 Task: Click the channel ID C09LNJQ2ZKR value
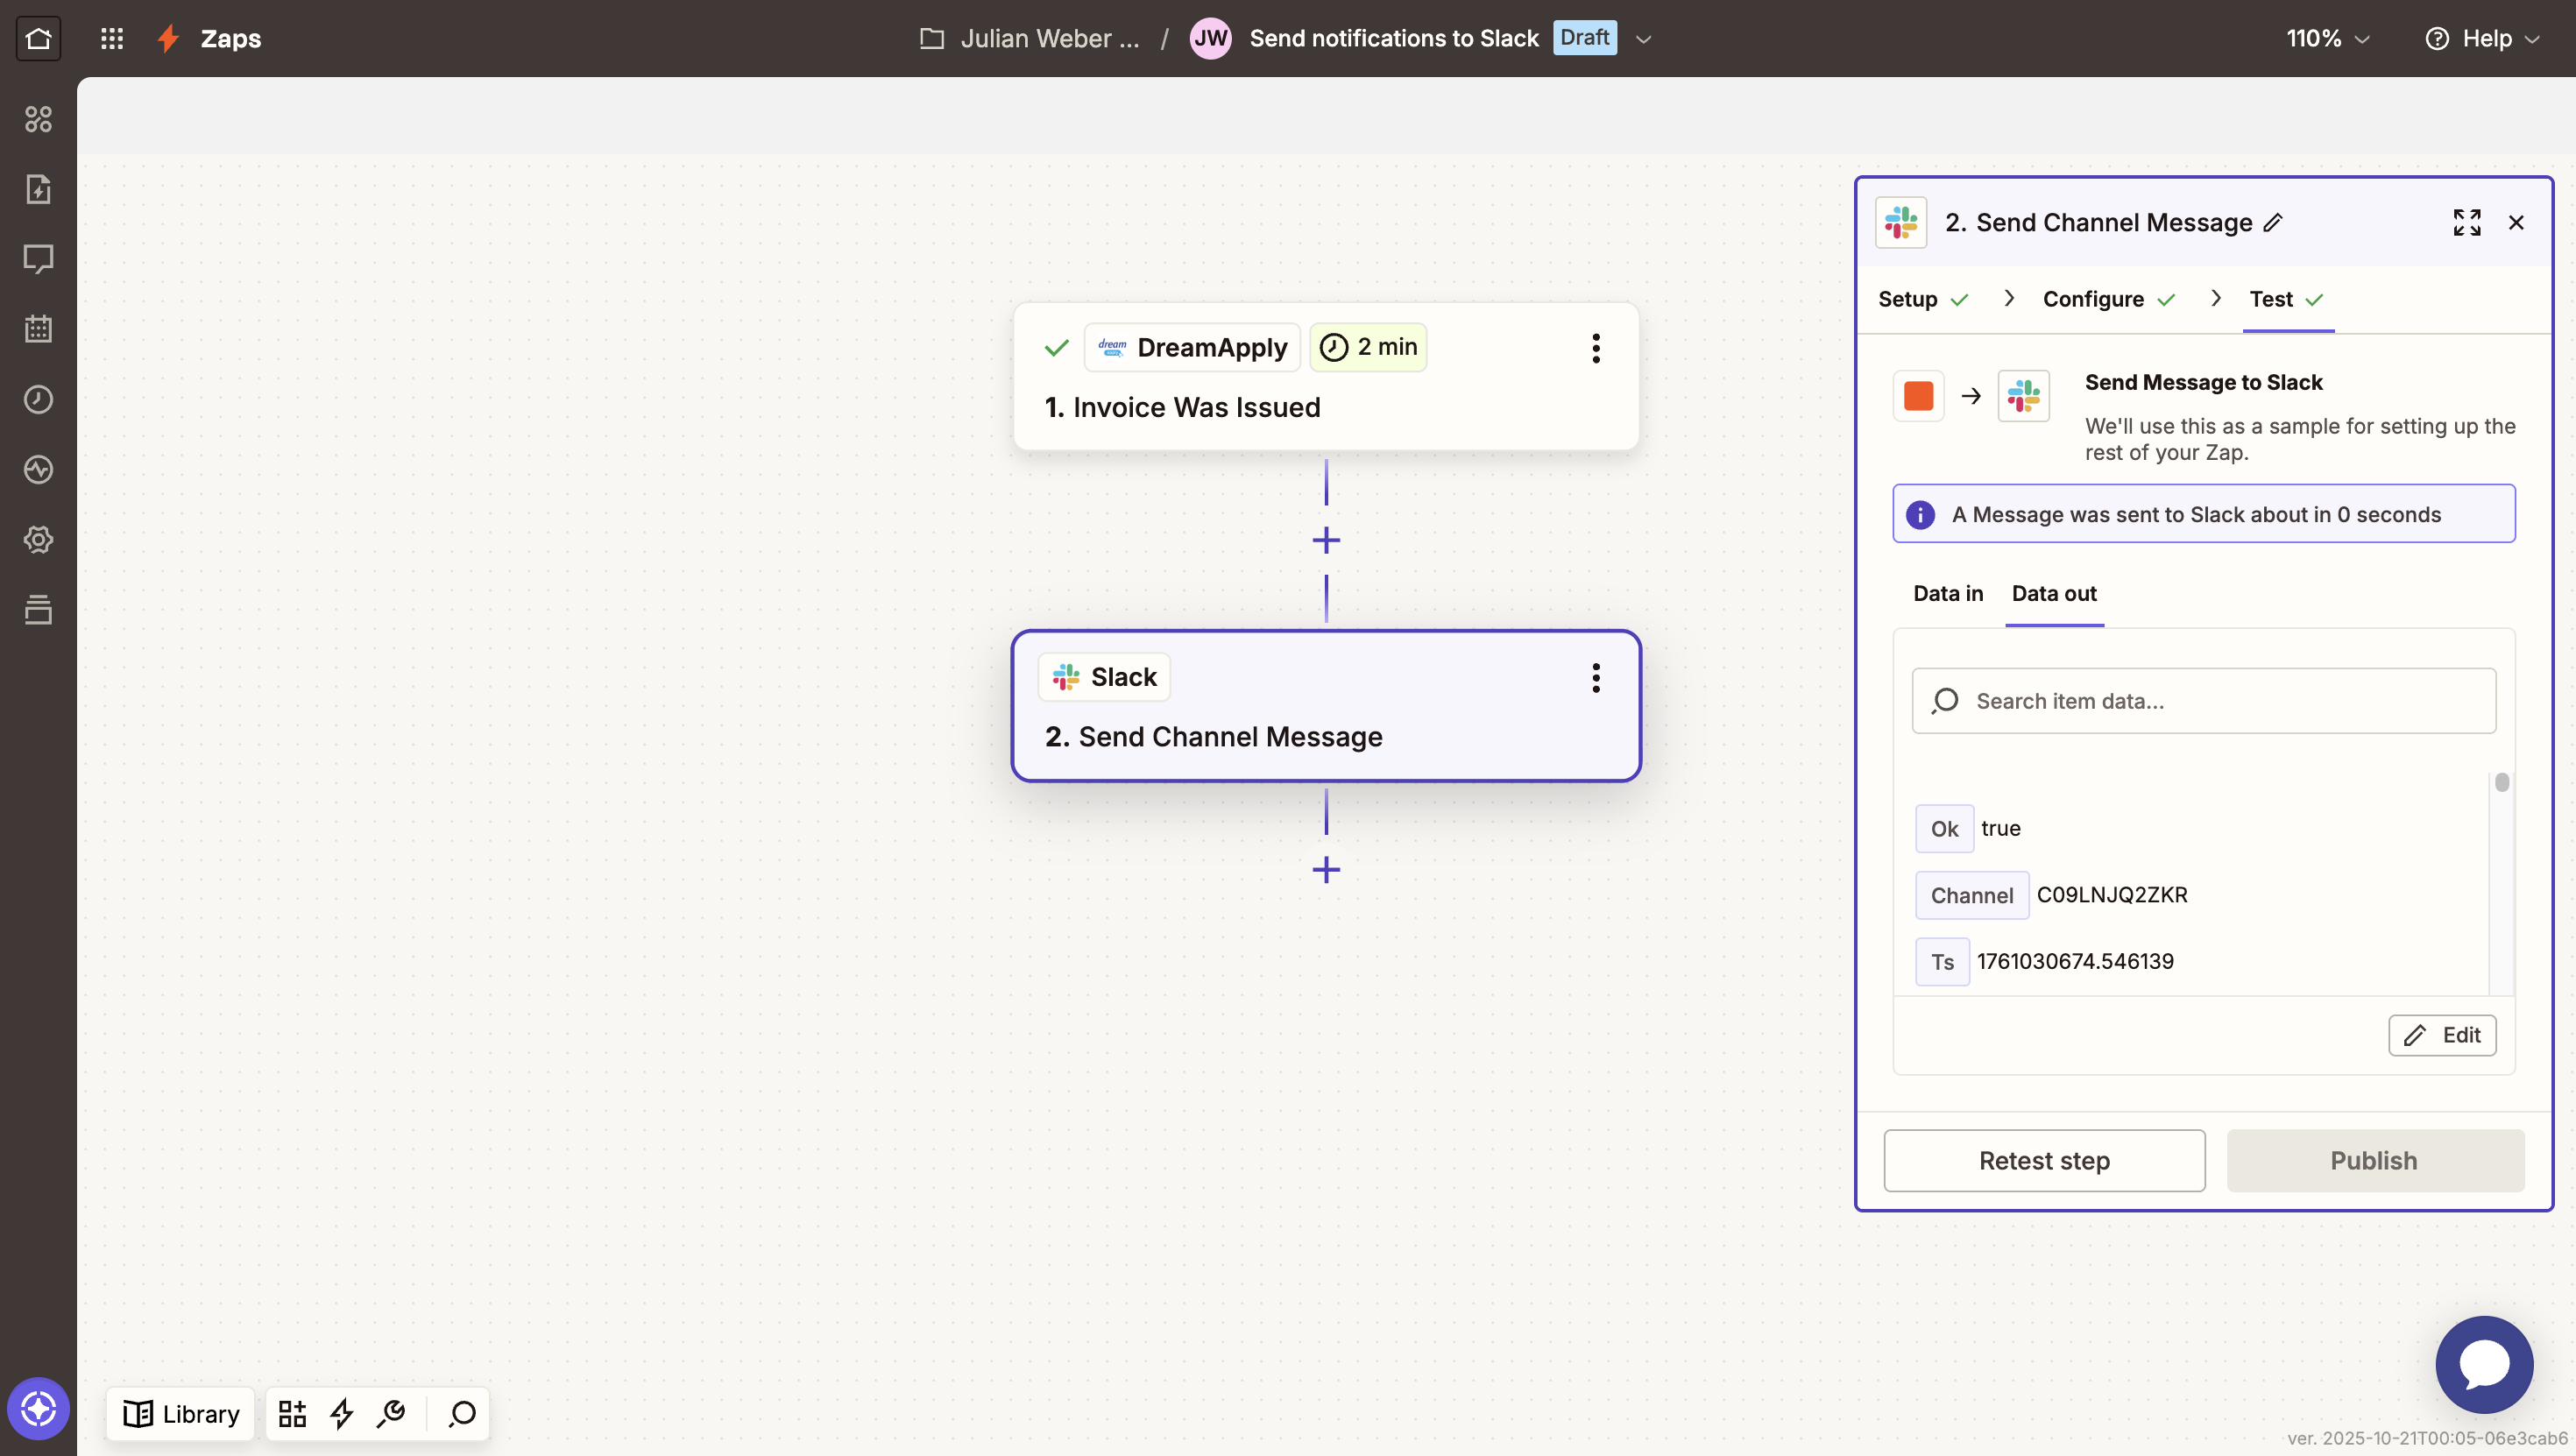2112,894
